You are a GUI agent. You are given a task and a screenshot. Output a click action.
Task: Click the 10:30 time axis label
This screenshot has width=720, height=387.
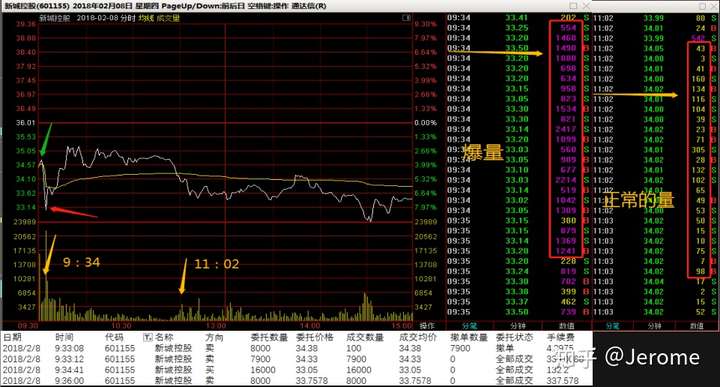pyautogui.click(x=121, y=325)
